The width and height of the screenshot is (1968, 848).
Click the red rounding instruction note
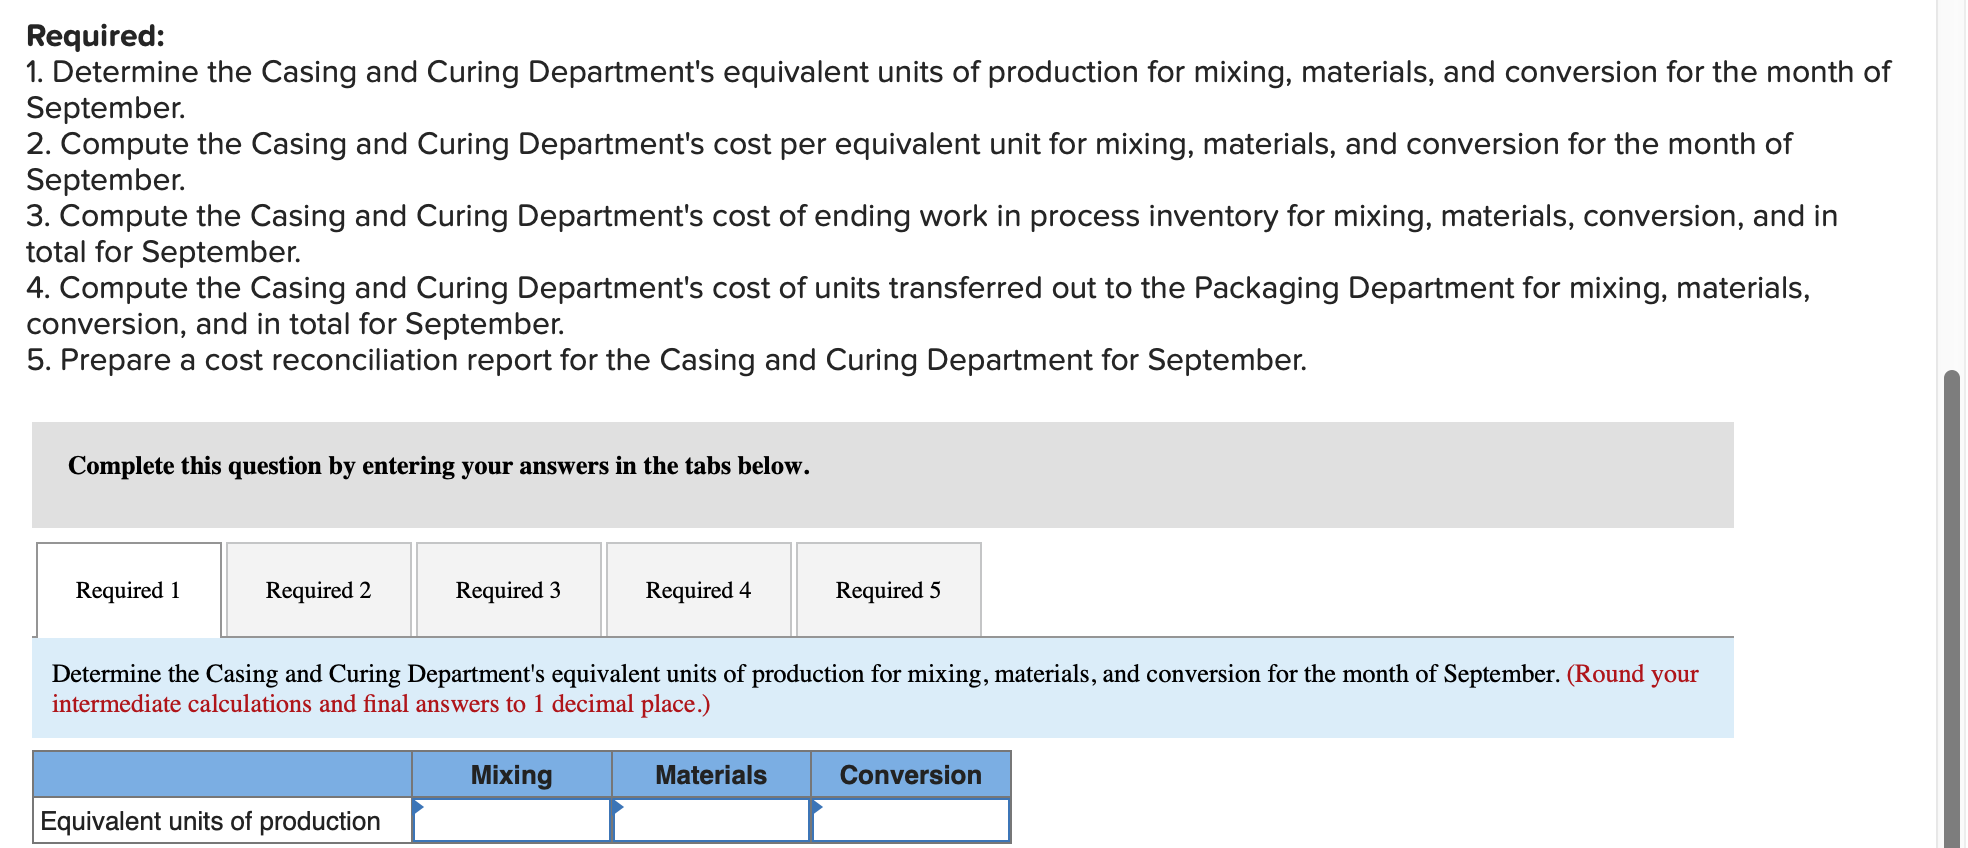[x=380, y=704]
